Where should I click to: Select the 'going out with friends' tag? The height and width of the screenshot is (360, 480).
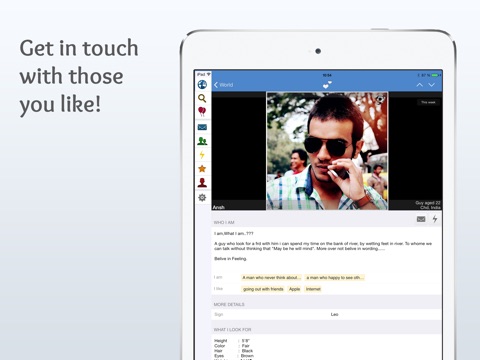[263, 289]
